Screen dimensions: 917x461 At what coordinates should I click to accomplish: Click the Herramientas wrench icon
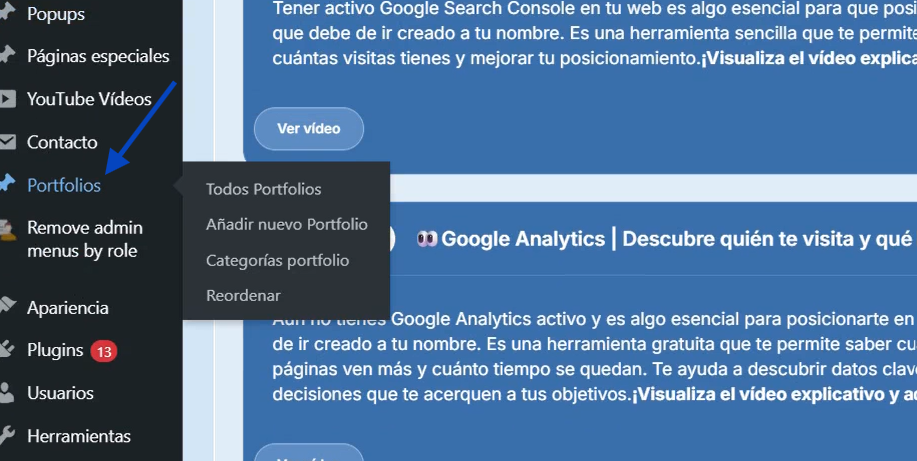(7, 436)
